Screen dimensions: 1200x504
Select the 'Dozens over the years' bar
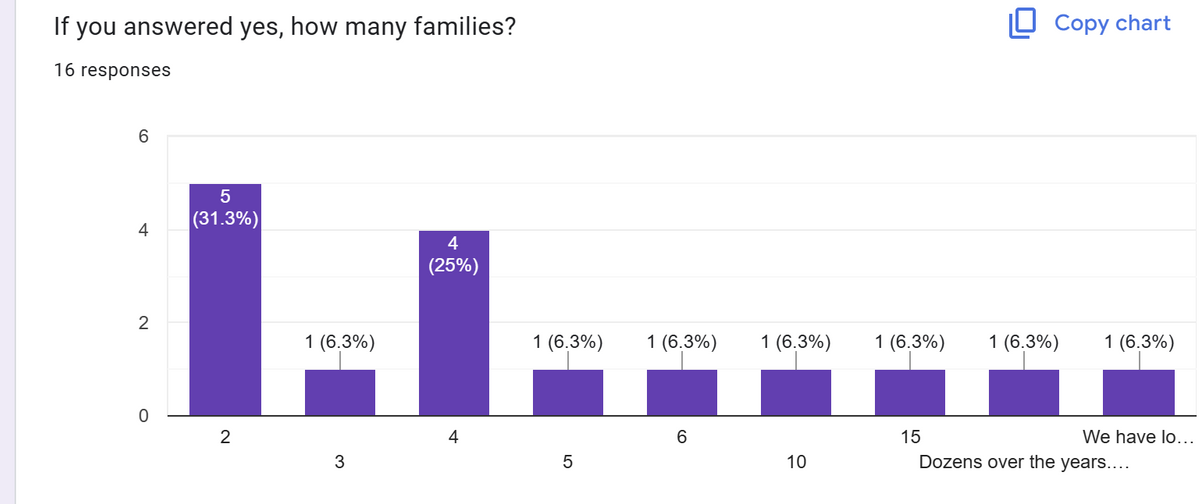1023,392
